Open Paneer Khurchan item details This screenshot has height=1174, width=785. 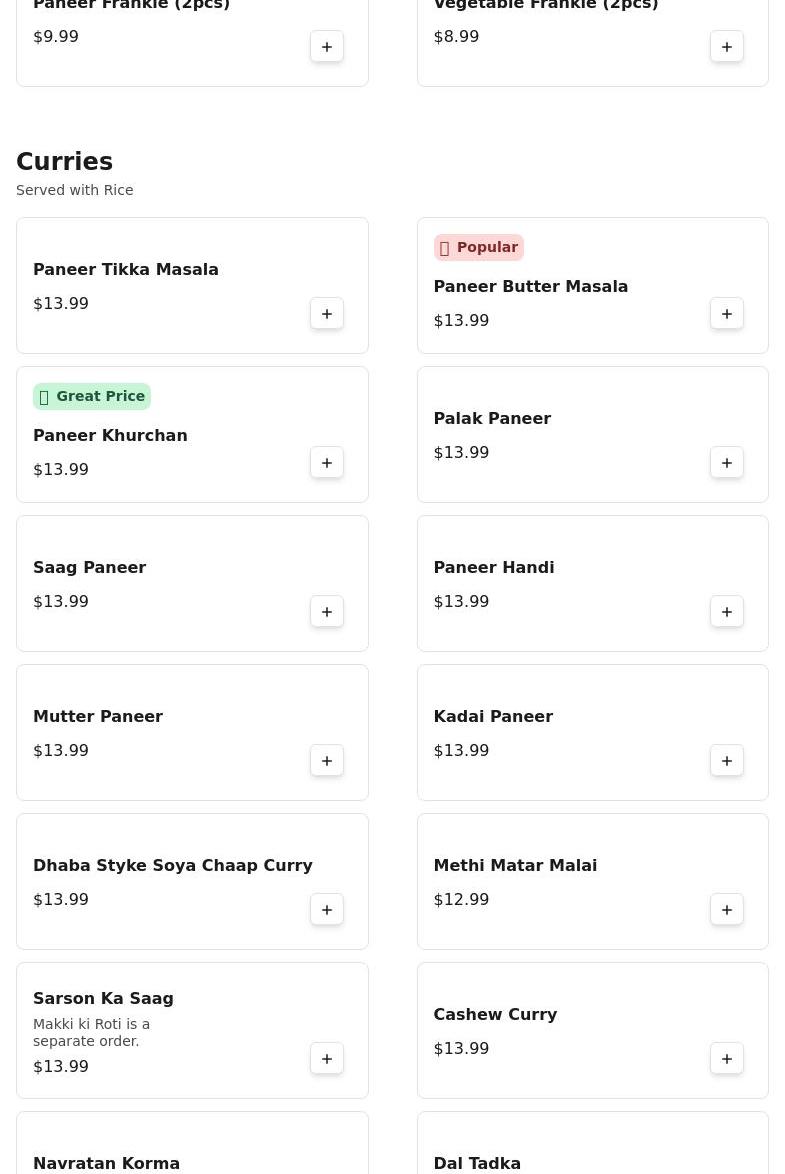coord(110,436)
